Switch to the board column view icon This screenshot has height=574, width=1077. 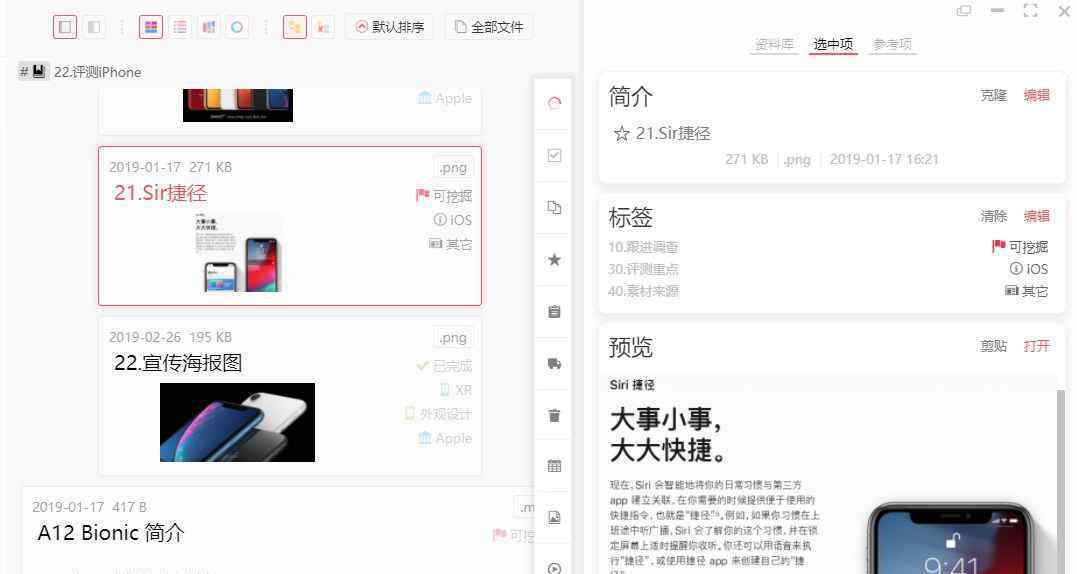tap(208, 27)
